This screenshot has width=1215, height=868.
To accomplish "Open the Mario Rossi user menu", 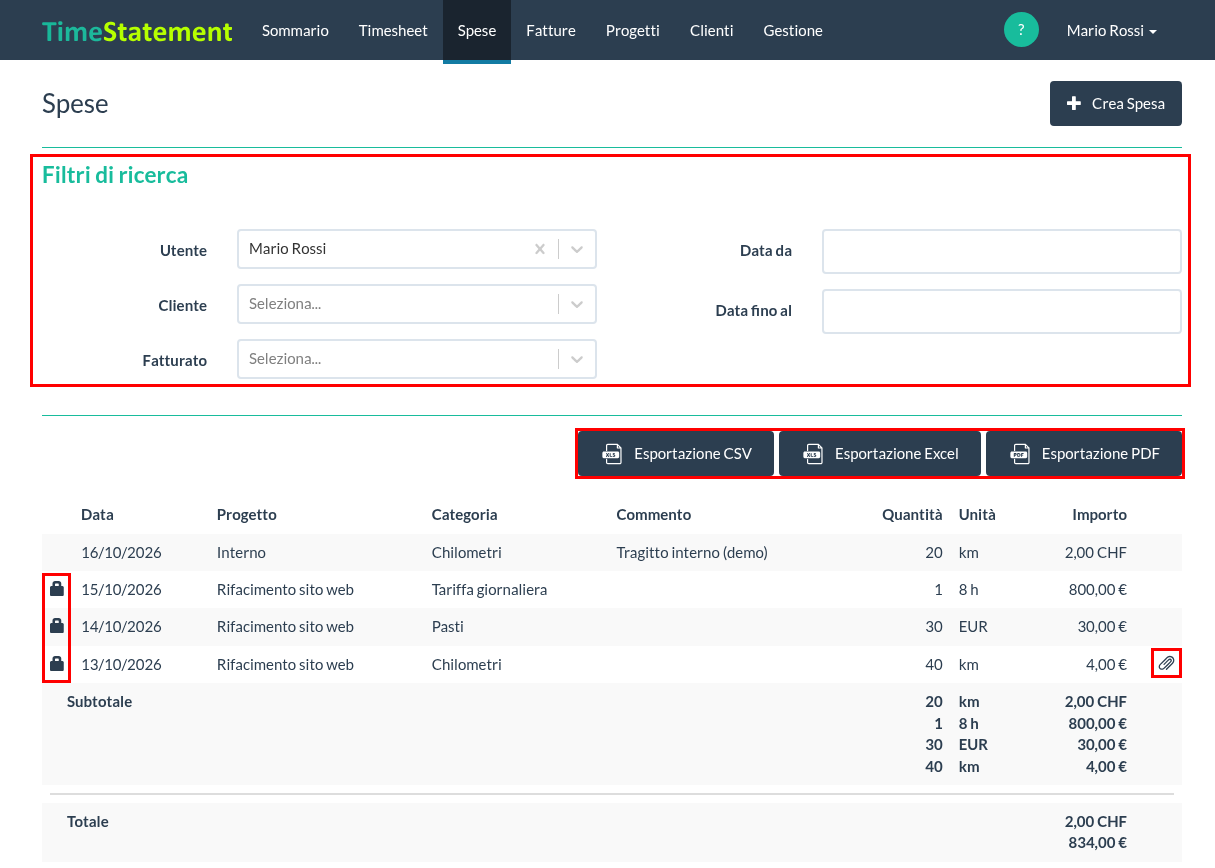I will [1112, 30].
